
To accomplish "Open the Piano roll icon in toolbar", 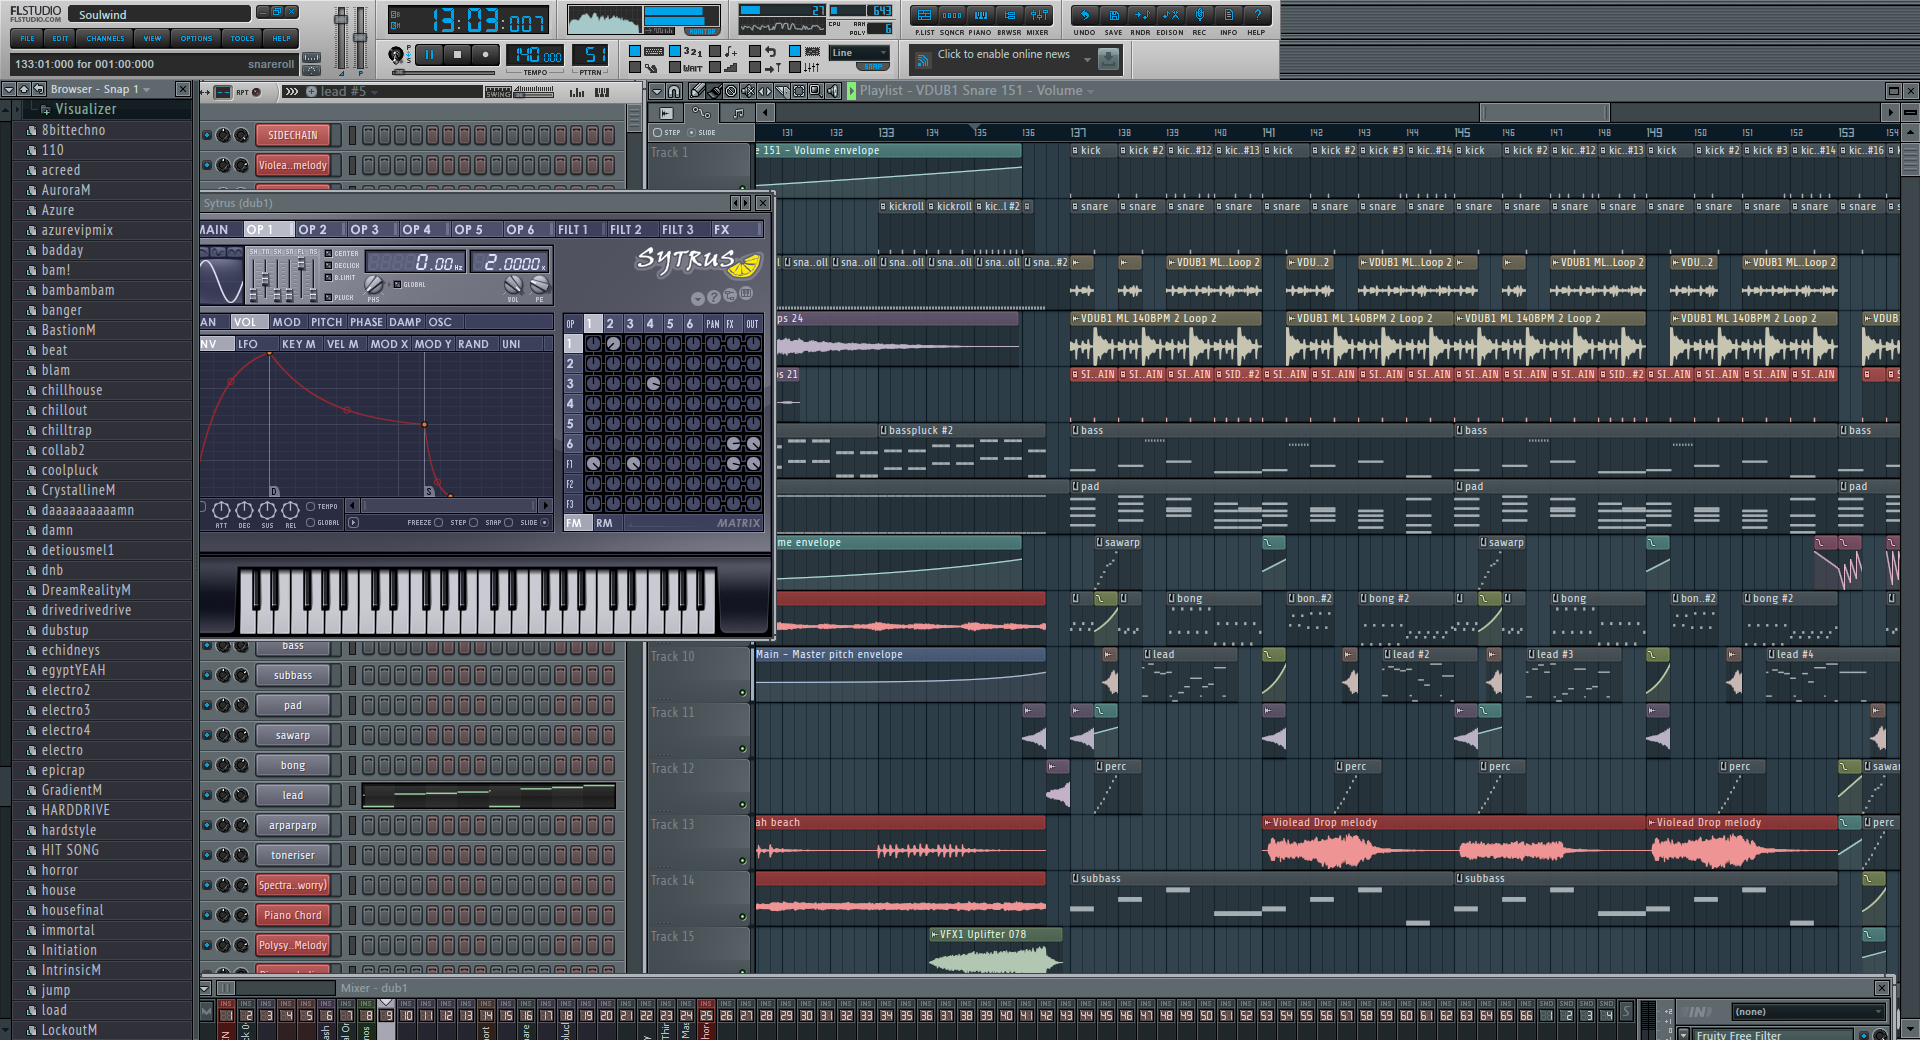I will (x=981, y=15).
